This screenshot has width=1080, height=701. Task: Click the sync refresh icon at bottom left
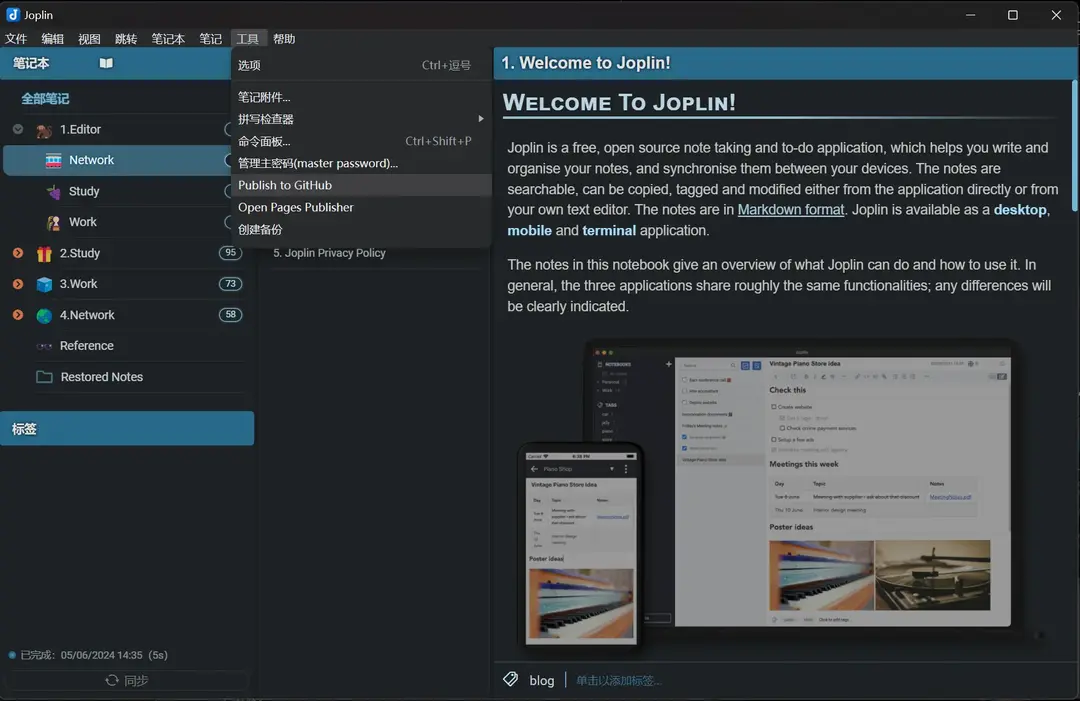tap(111, 680)
